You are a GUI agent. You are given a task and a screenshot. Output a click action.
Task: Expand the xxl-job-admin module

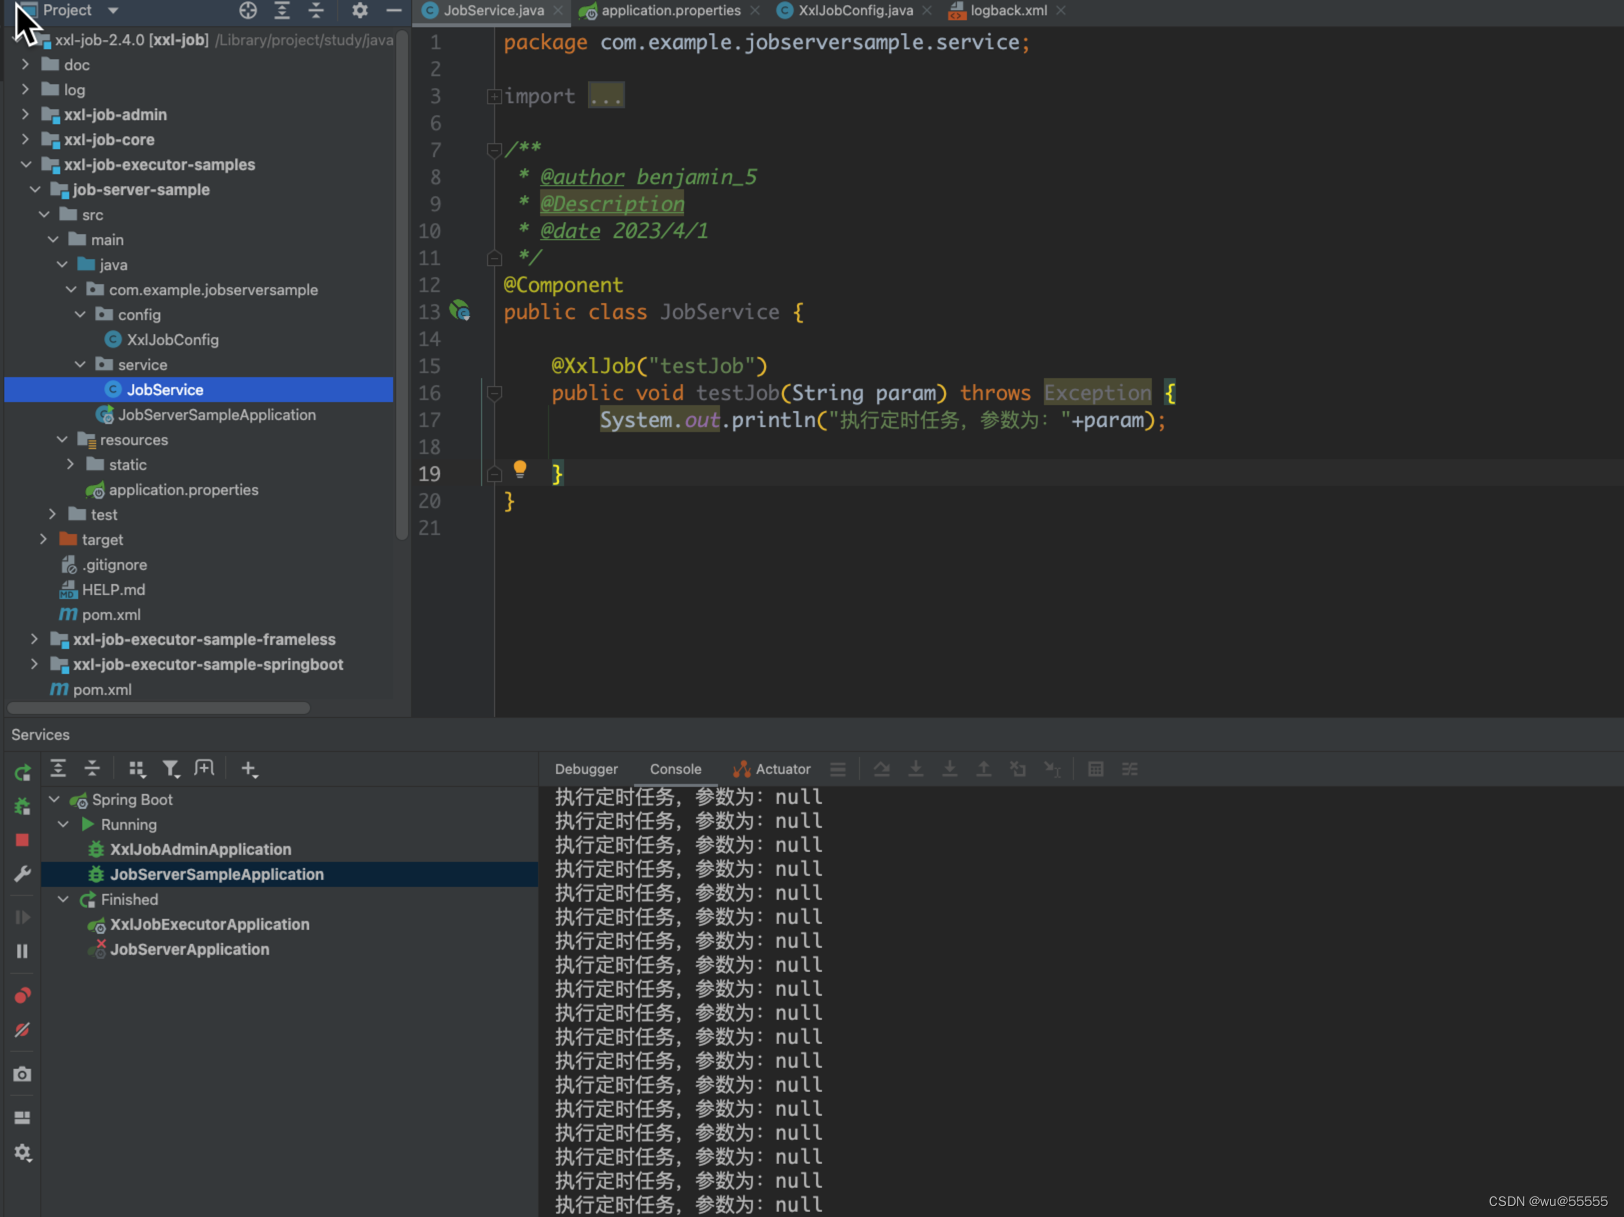coord(25,114)
